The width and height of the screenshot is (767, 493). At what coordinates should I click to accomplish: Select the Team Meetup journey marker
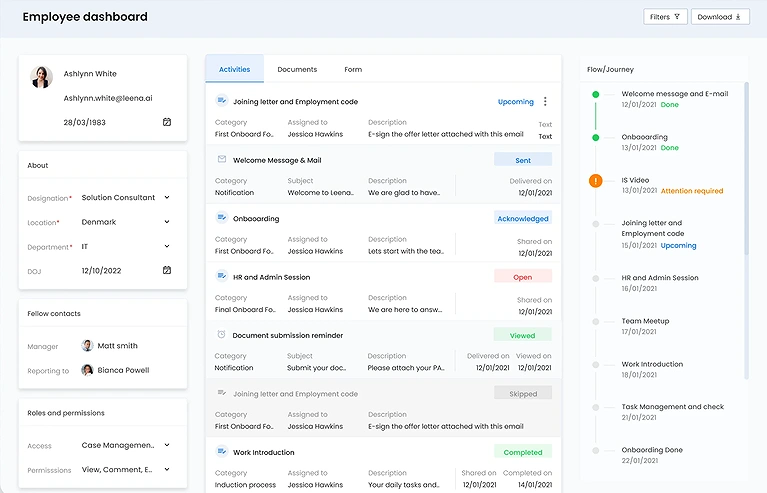[x=595, y=321]
